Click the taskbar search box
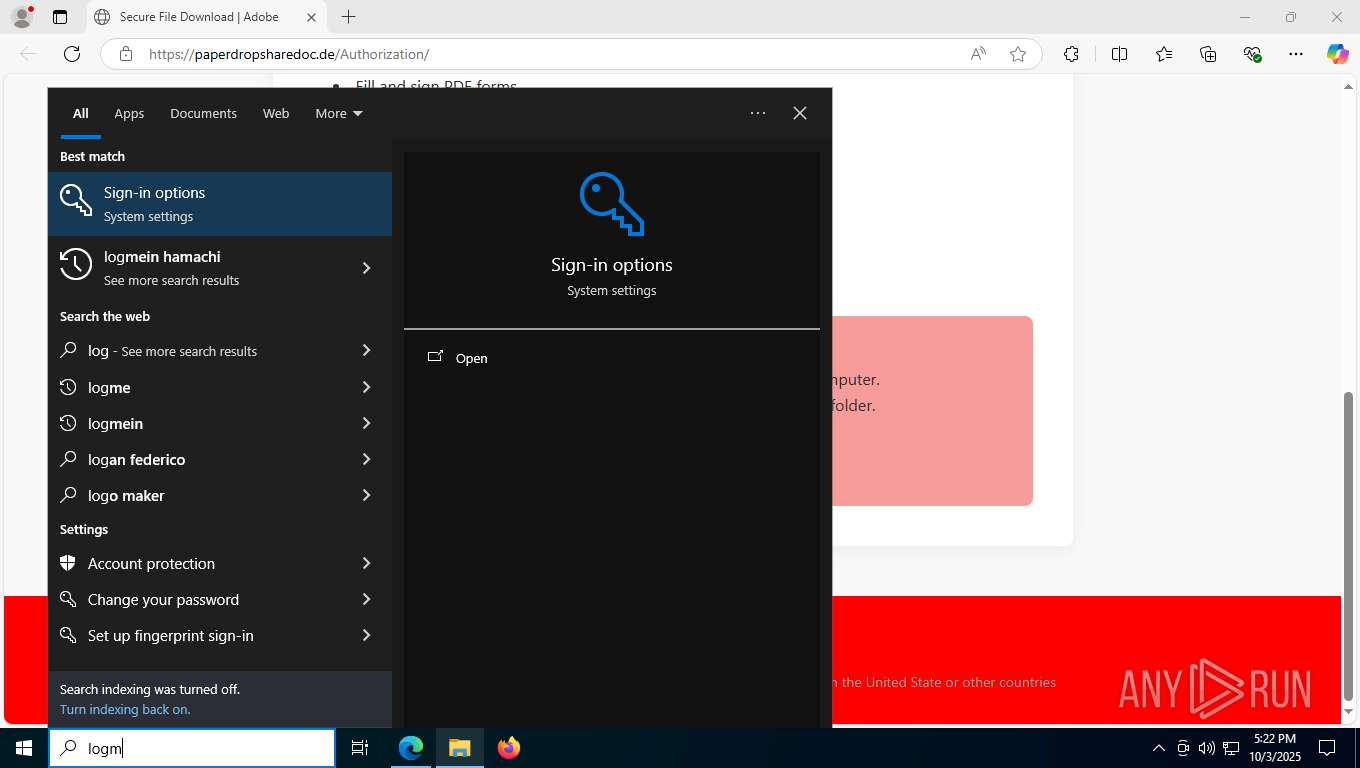The image size is (1360, 768). coord(192,748)
